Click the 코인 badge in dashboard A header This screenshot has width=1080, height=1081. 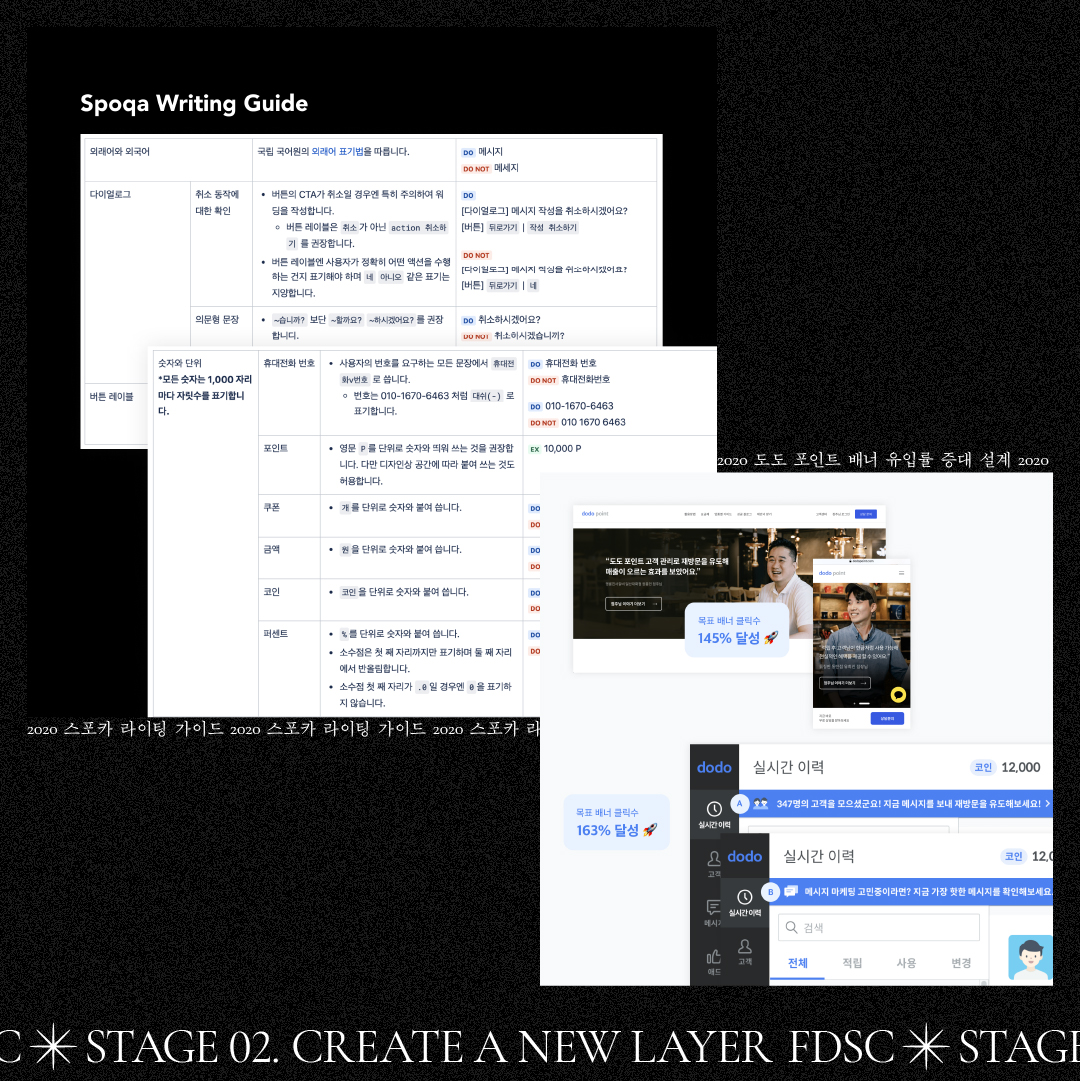983,767
